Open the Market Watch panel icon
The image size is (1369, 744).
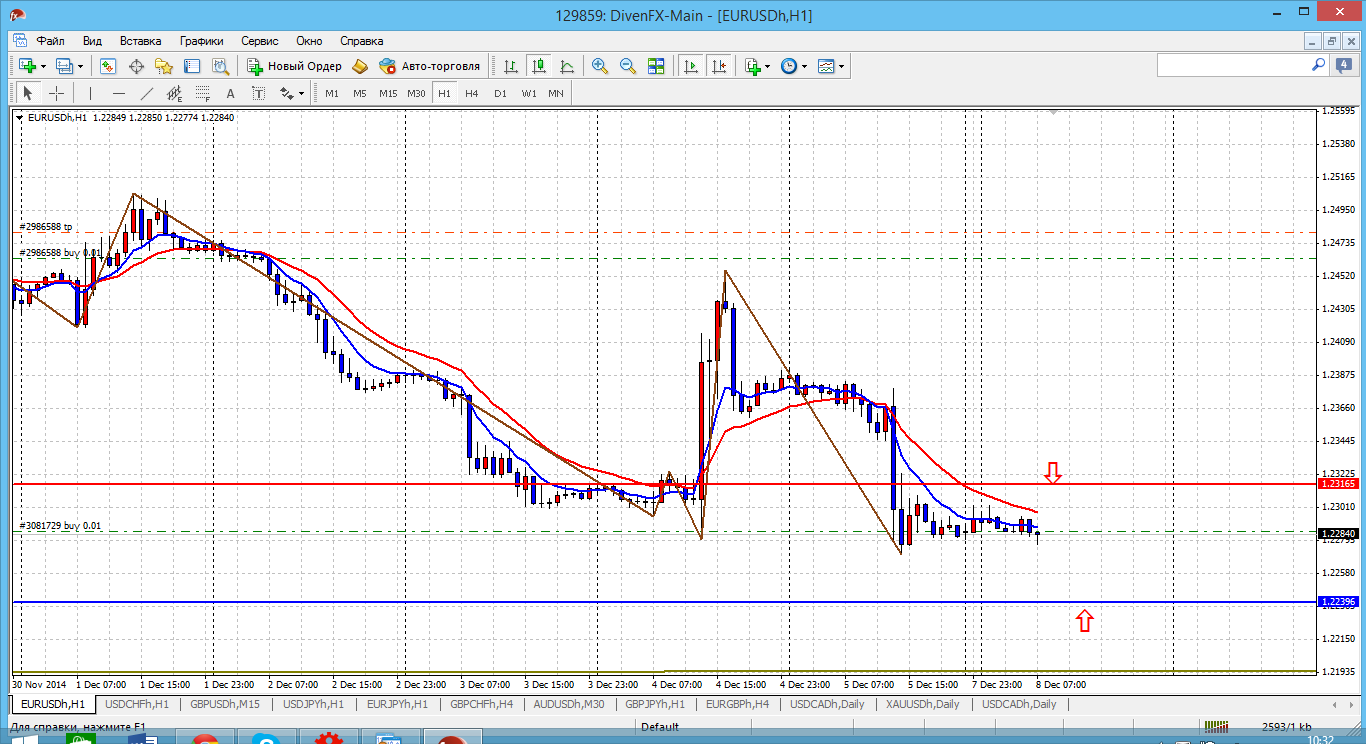pos(107,66)
